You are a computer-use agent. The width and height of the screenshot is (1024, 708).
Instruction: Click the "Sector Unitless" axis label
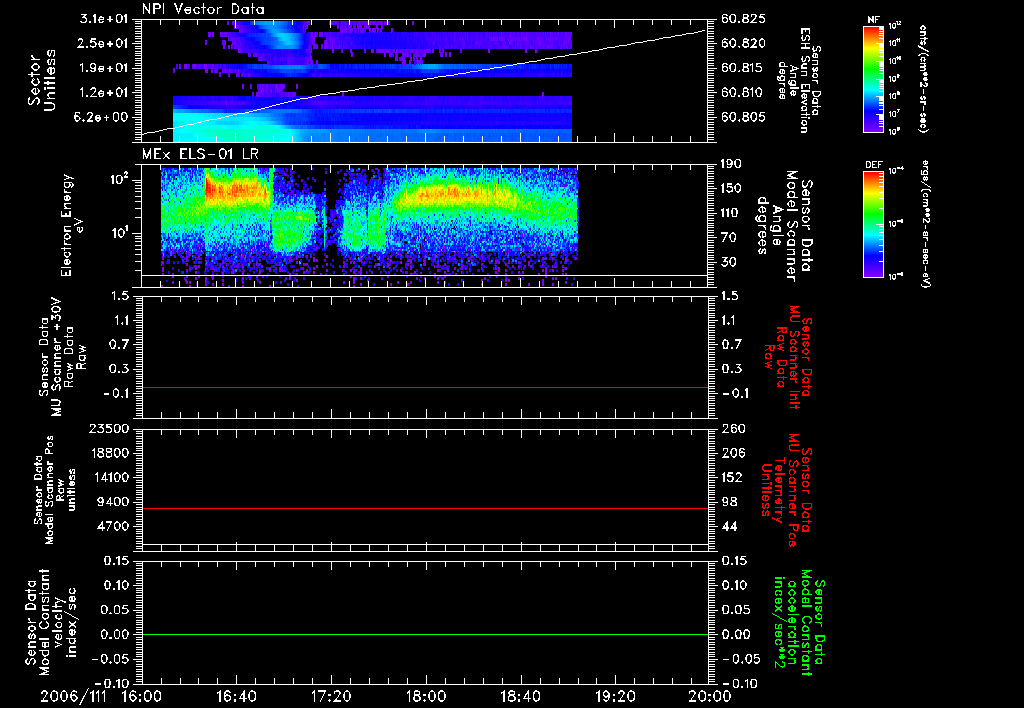click(x=42, y=80)
